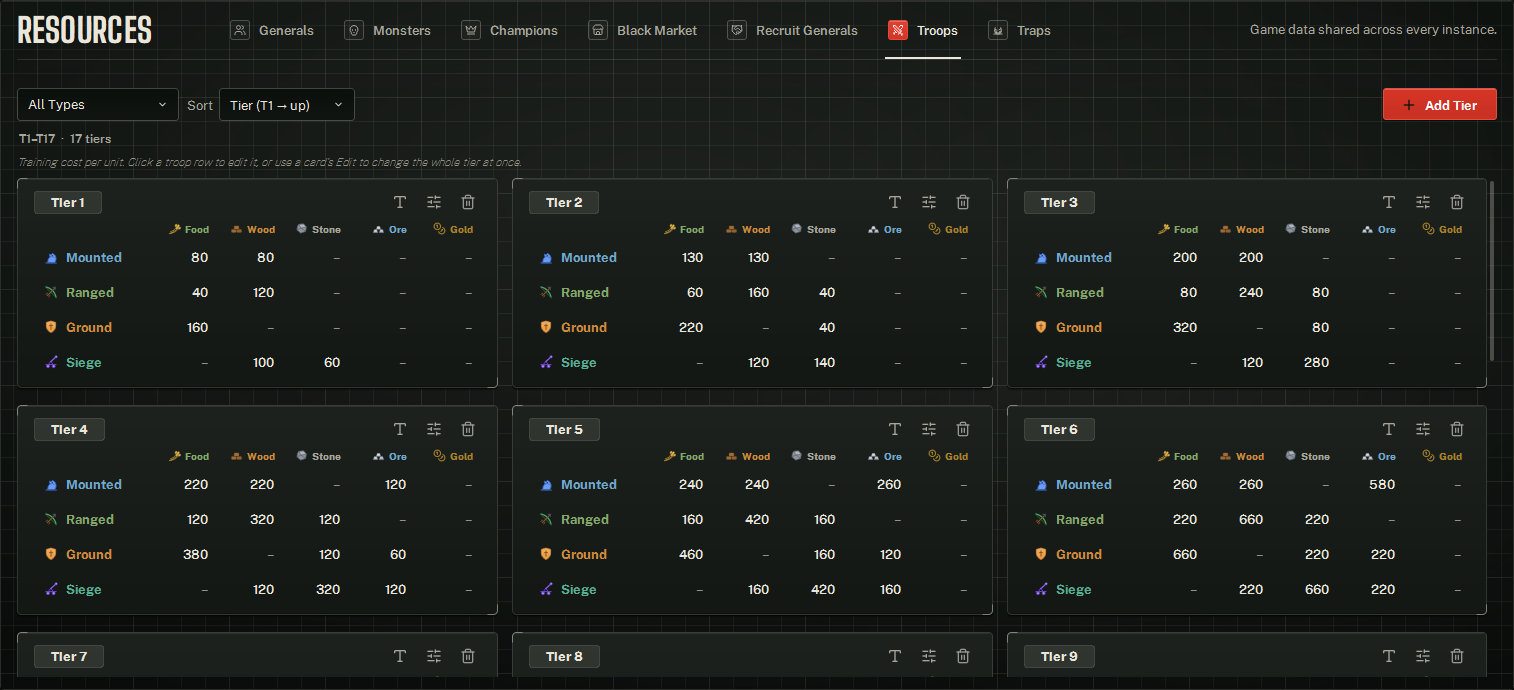
Task: Click the tier cards vertical scrollbar
Action: [x=1492, y=271]
